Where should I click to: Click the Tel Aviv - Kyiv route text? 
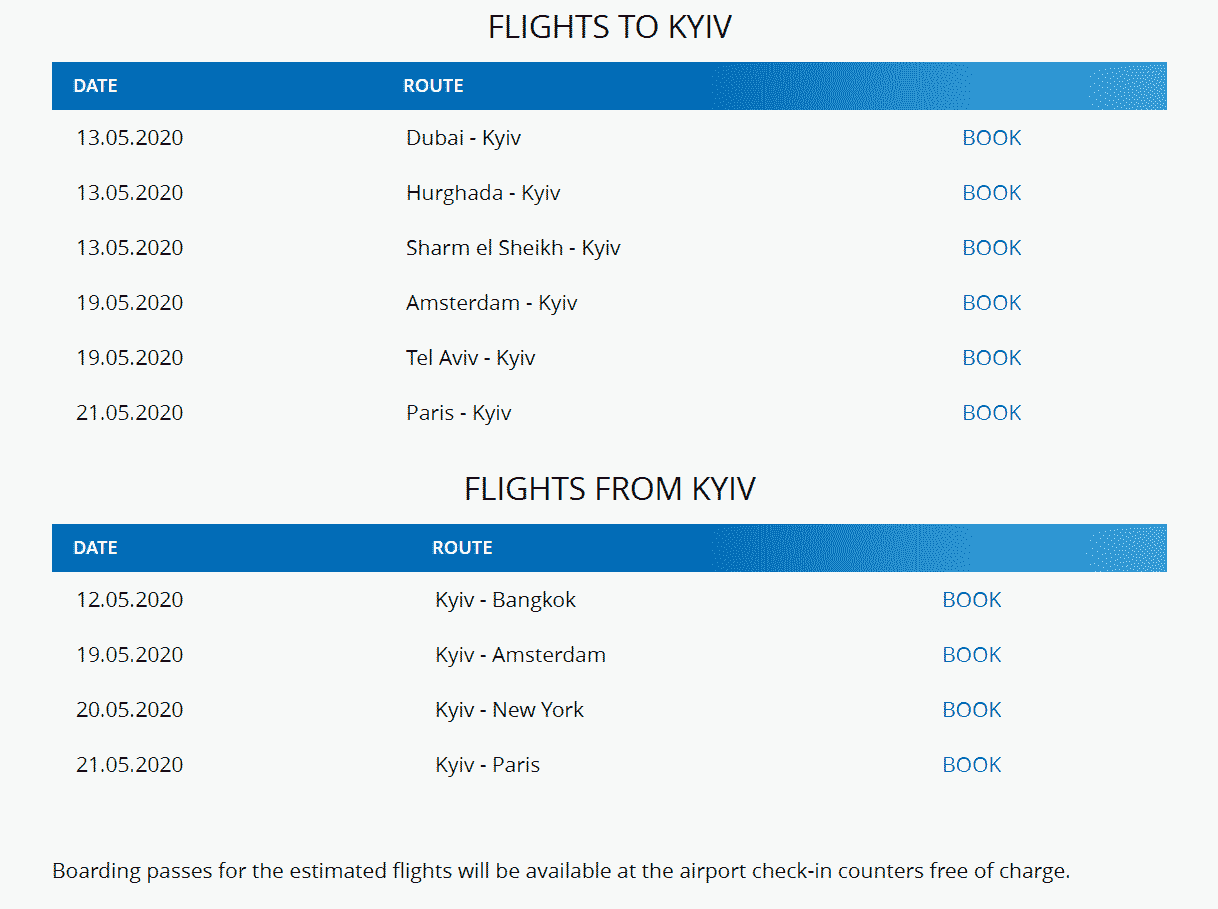pyautogui.click(x=470, y=358)
